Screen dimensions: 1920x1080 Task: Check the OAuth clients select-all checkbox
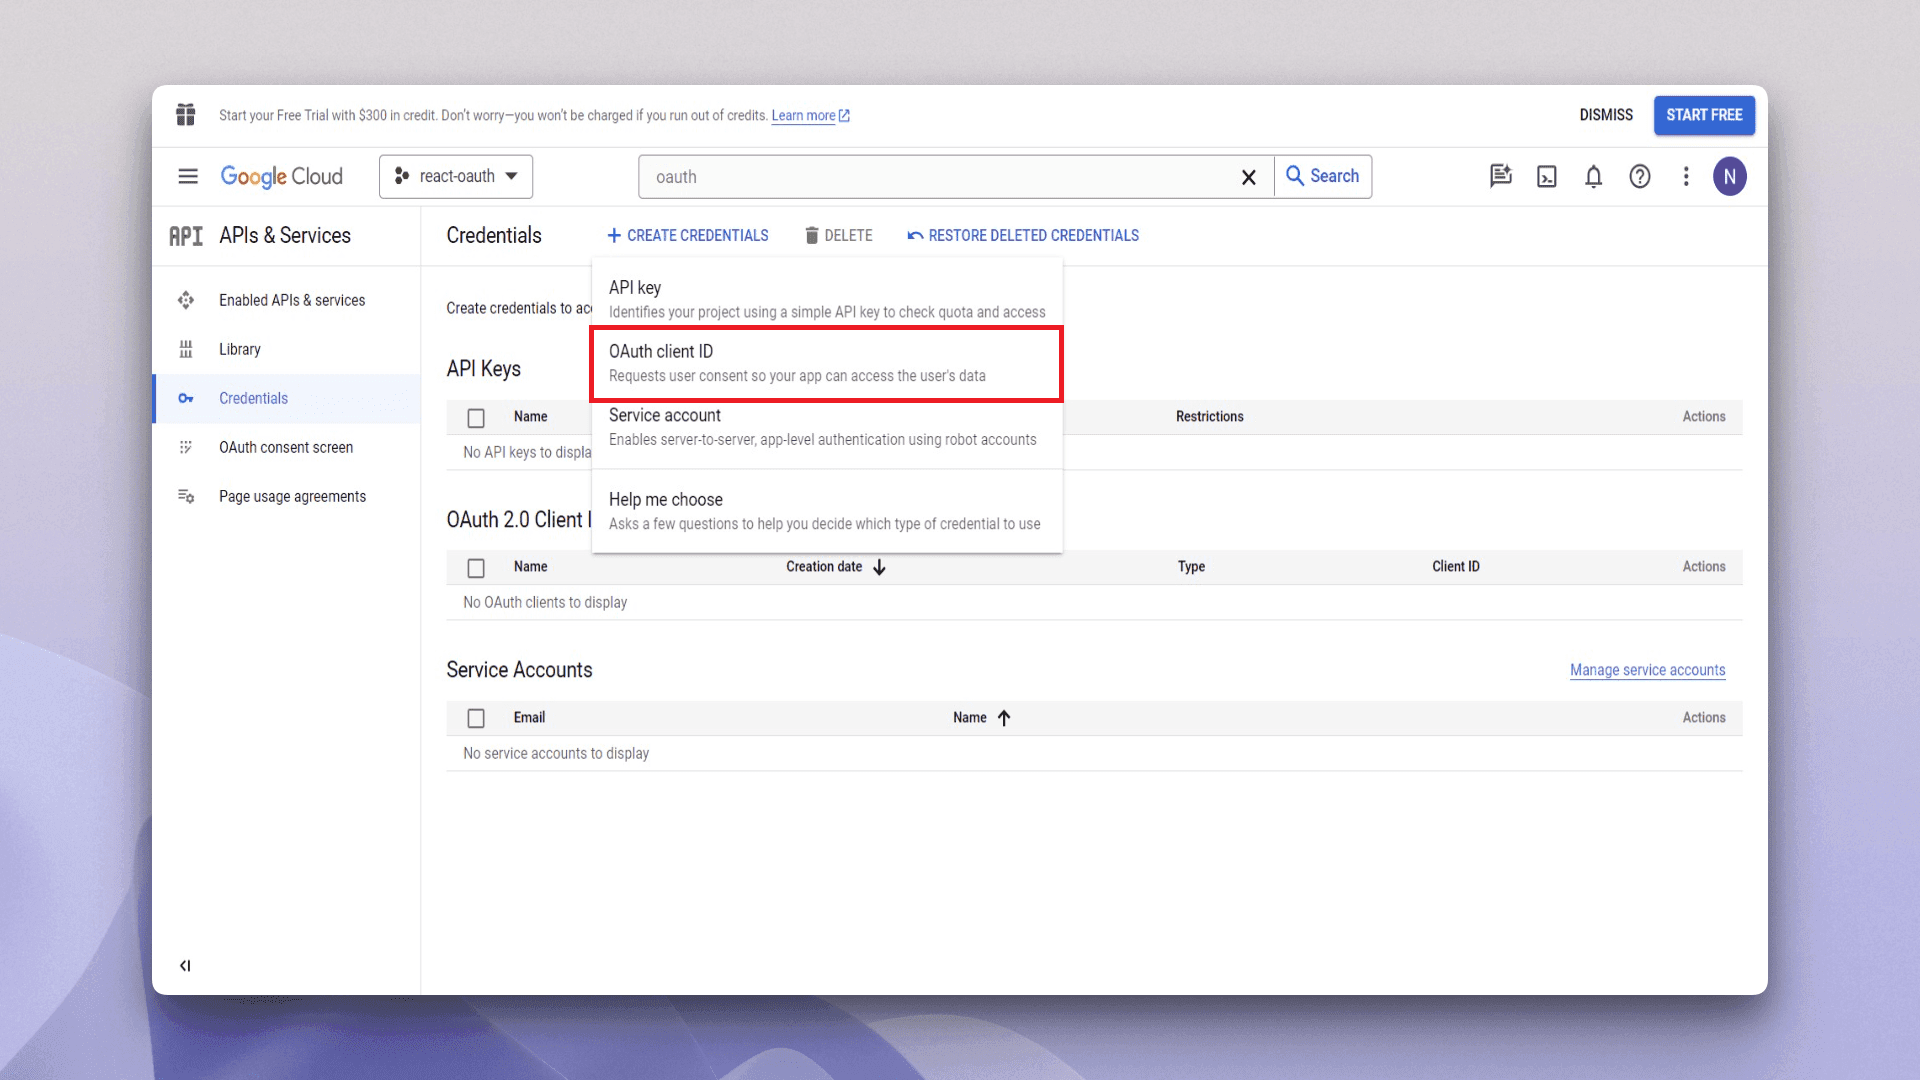476,568
